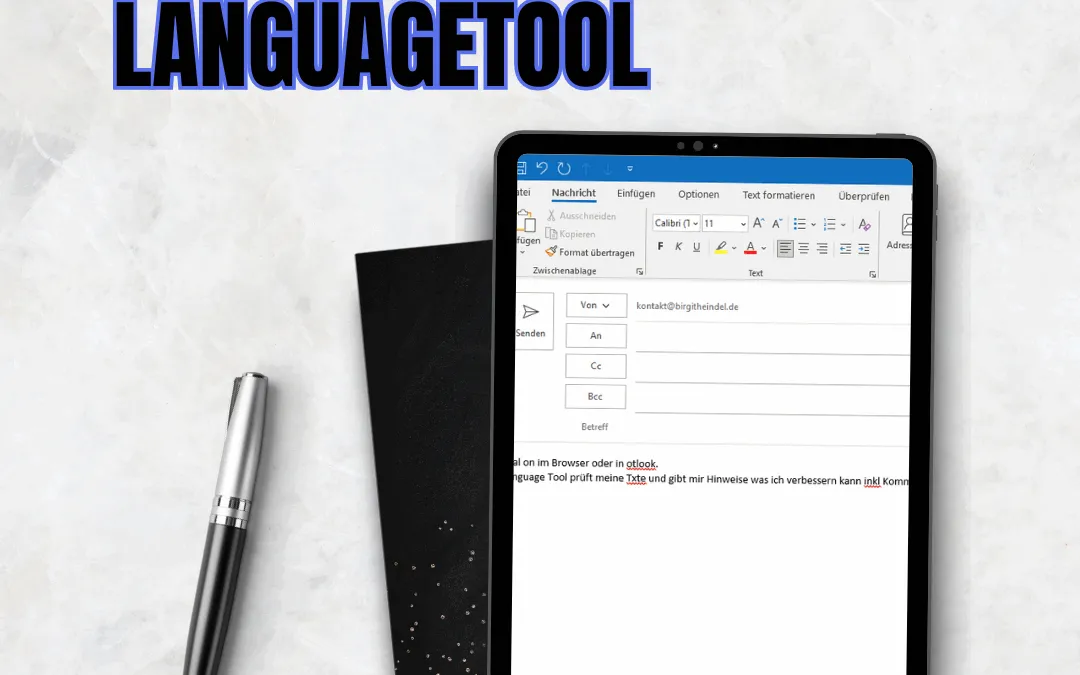Open the highlight color dropdown arrow
This screenshot has height=675, width=1080.
(734, 248)
